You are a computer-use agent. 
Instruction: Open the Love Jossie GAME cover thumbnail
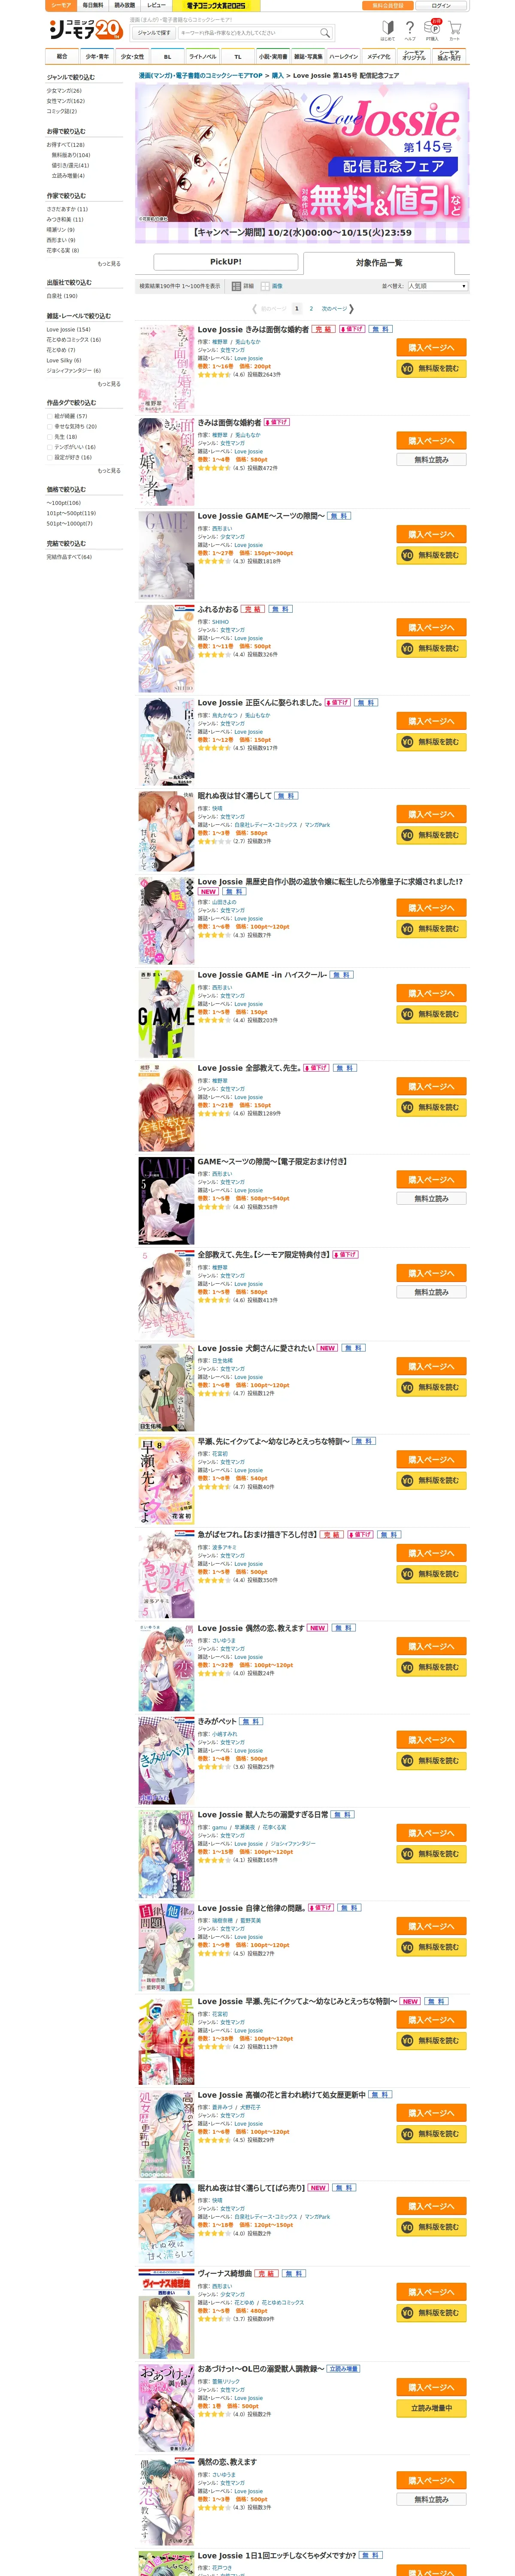point(166,556)
